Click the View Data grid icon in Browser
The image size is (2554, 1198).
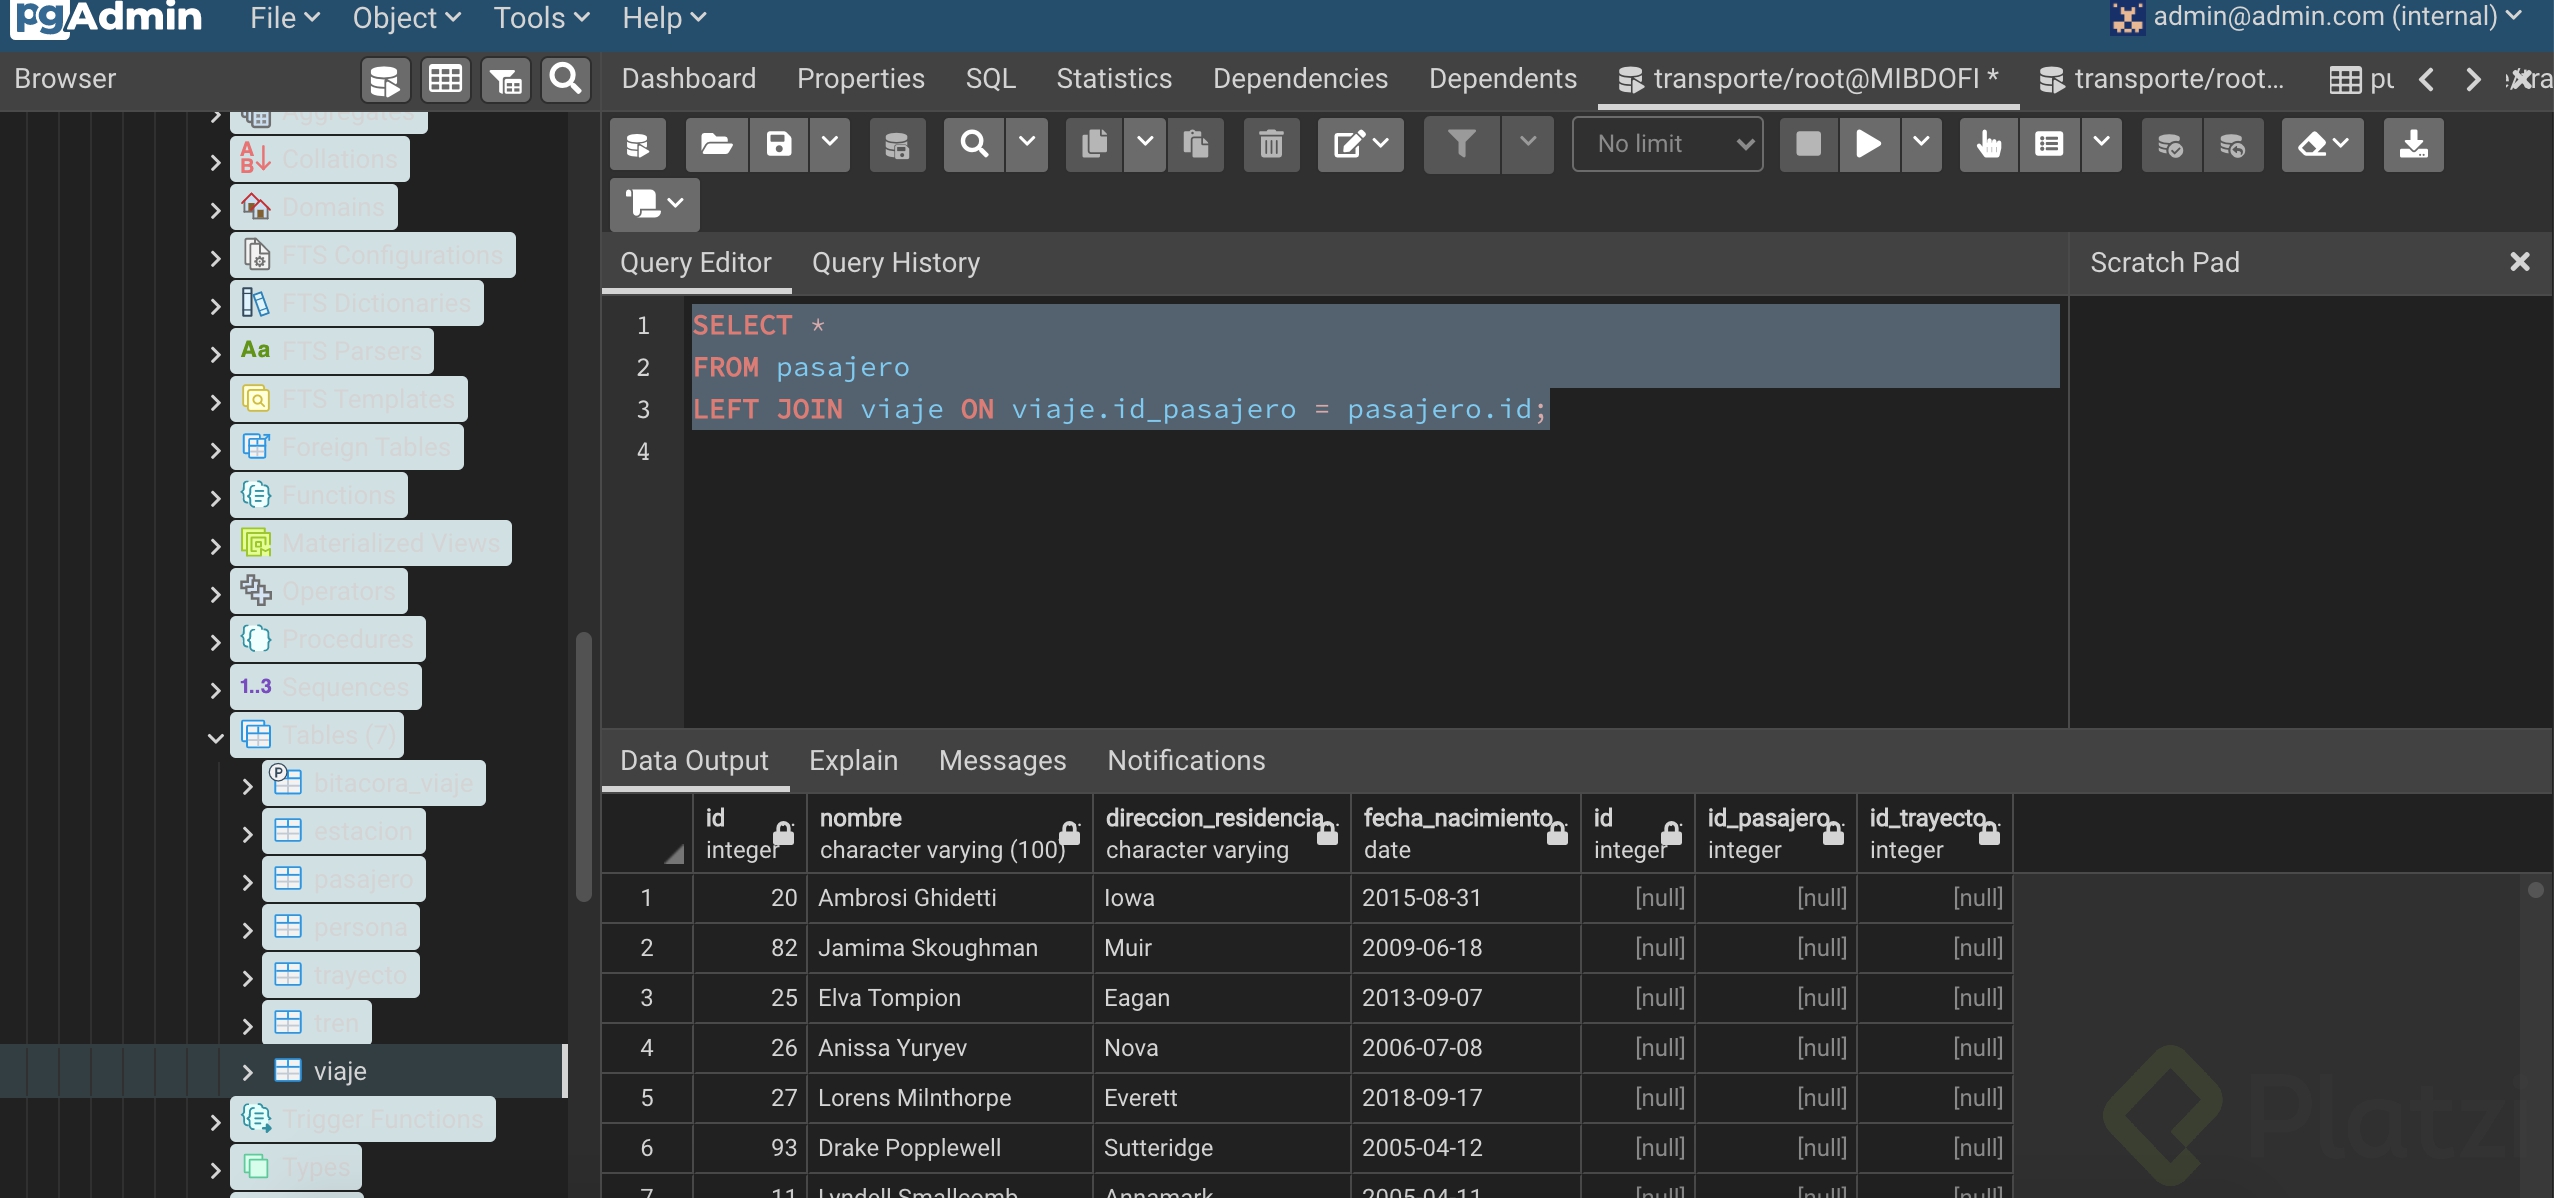(x=445, y=79)
